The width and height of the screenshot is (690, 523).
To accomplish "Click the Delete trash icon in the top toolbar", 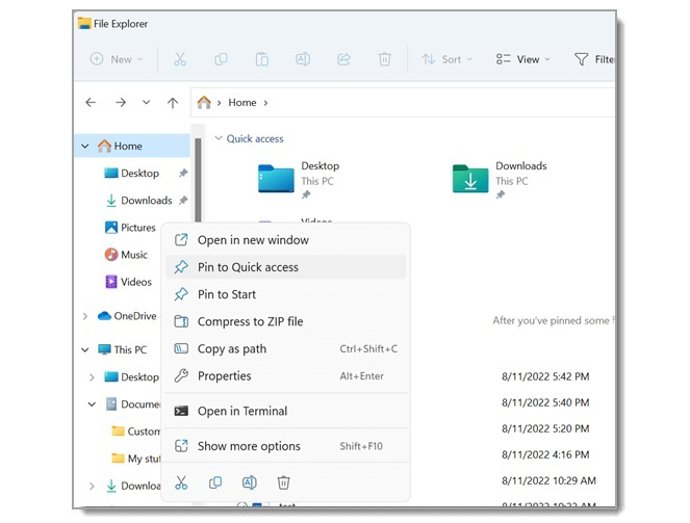I will 385,59.
